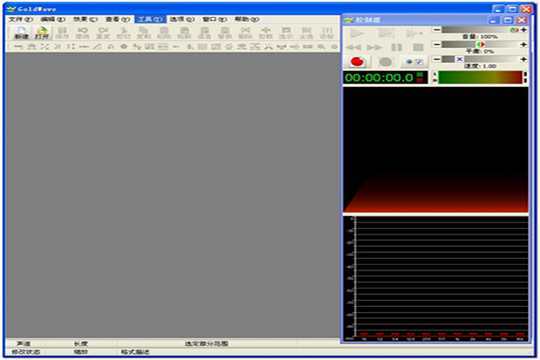Click the spectrum analyzer graph in control panel
The image size is (540, 360).
436,279
